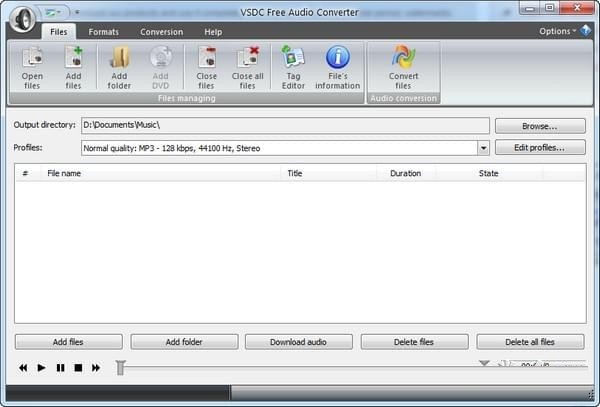Click the status bar resize grip
This screenshot has height=407, width=600.
tap(590, 396)
